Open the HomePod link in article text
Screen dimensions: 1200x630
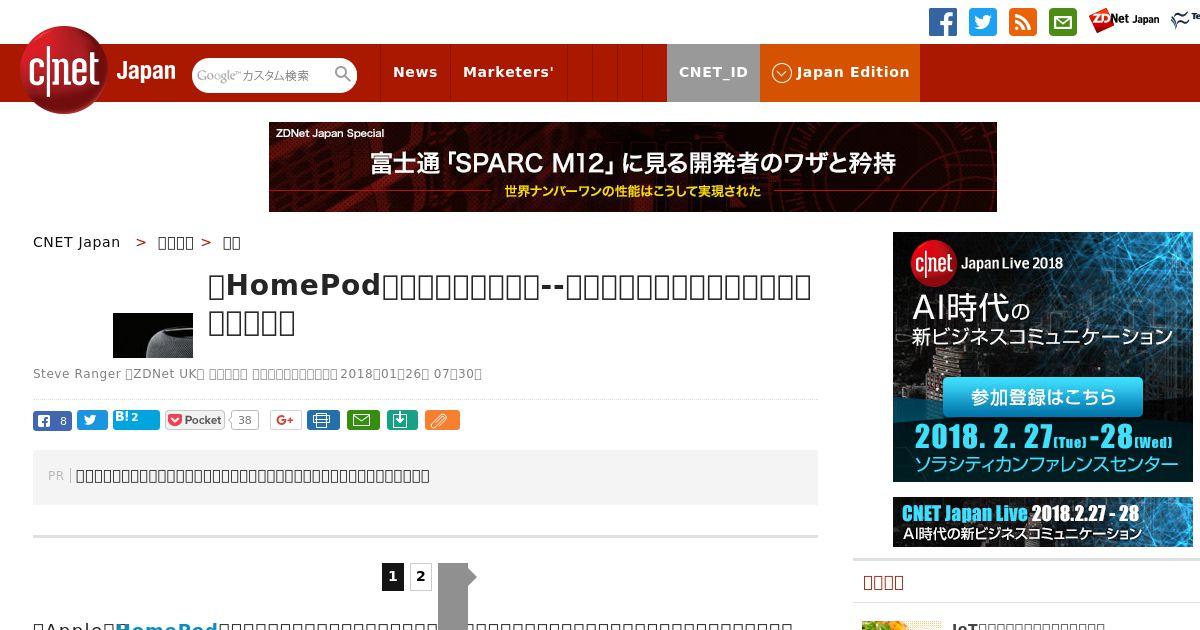click(x=167, y=626)
